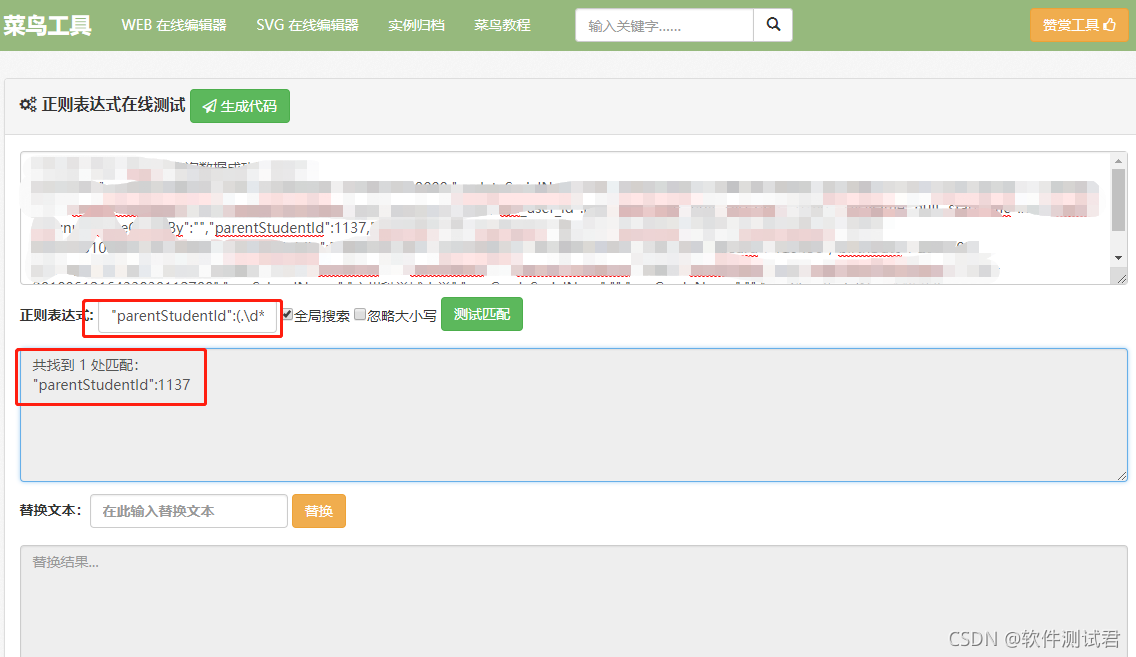The width and height of the screenshot is (1136, 657).
Task: Click the magnifier search icon button
Action: click(x=773, y=25)
